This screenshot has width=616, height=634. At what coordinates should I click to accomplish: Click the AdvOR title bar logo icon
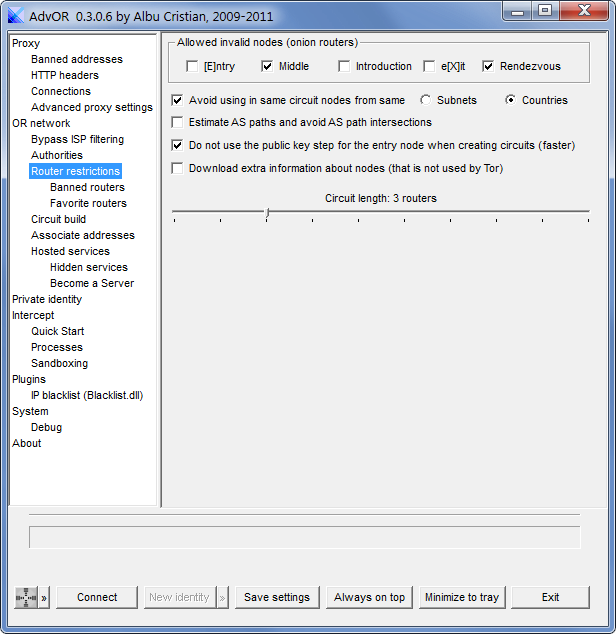16,15
